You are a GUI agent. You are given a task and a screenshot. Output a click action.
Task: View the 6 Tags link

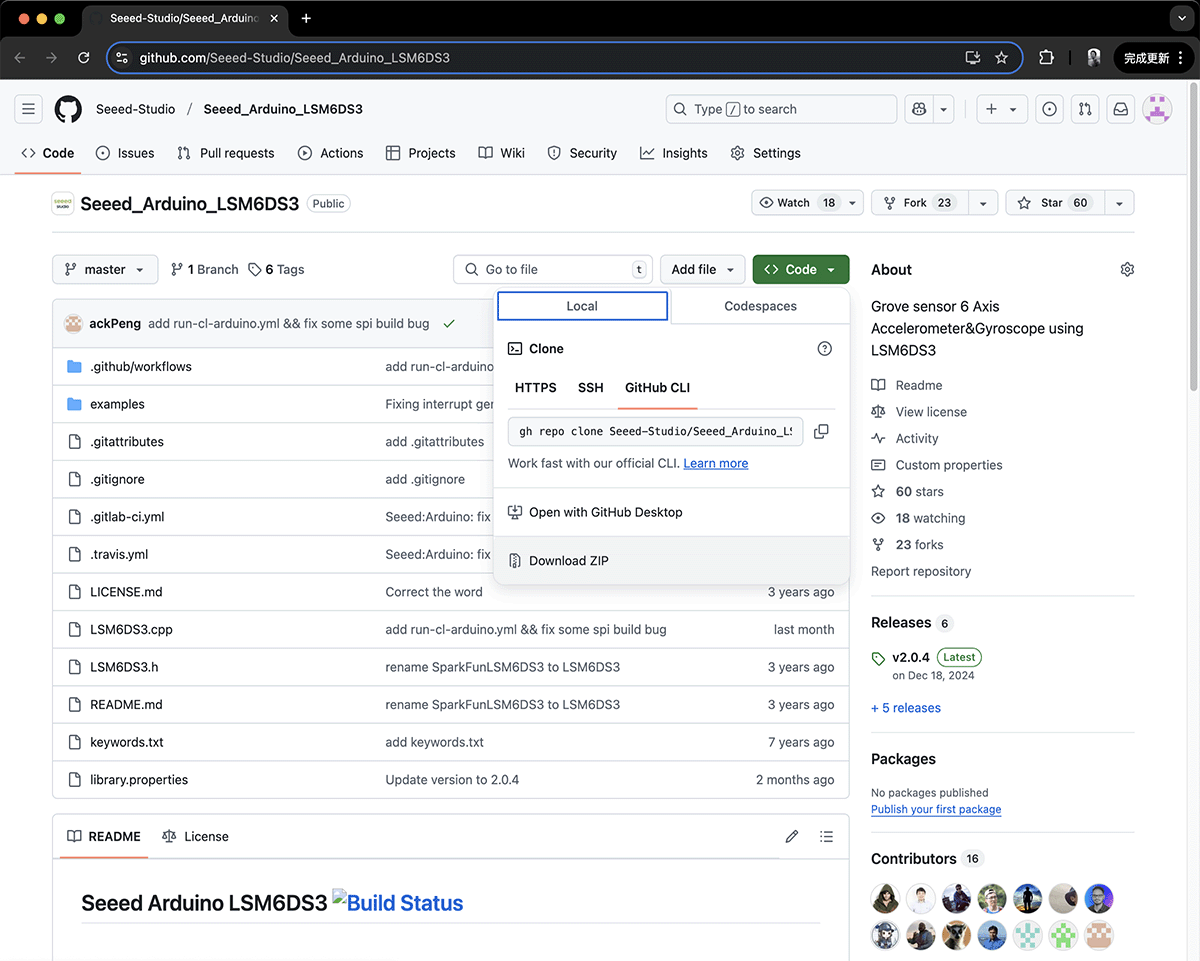(277, 270)
